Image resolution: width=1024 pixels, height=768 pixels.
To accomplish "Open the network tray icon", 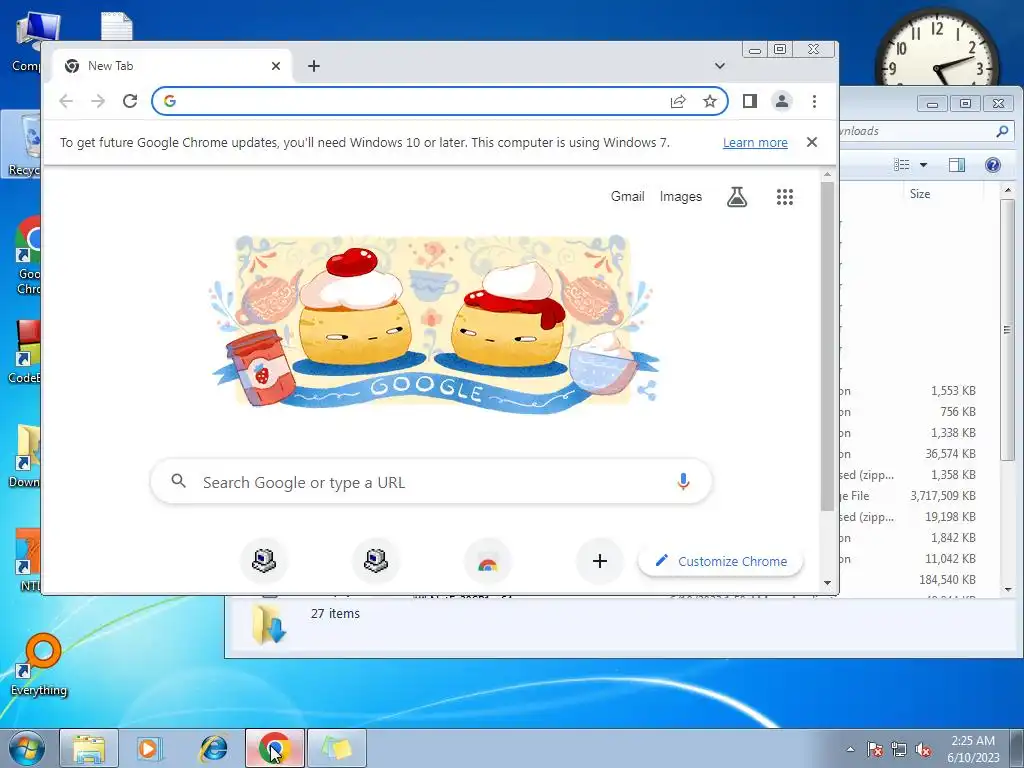I will [x=899, y=749].
